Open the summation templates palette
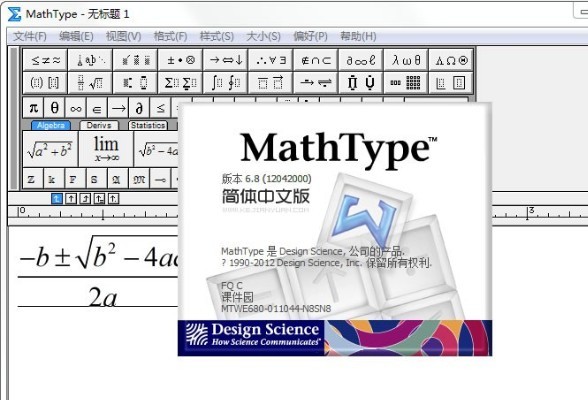588x400 pixels. (x=180, y=82)
